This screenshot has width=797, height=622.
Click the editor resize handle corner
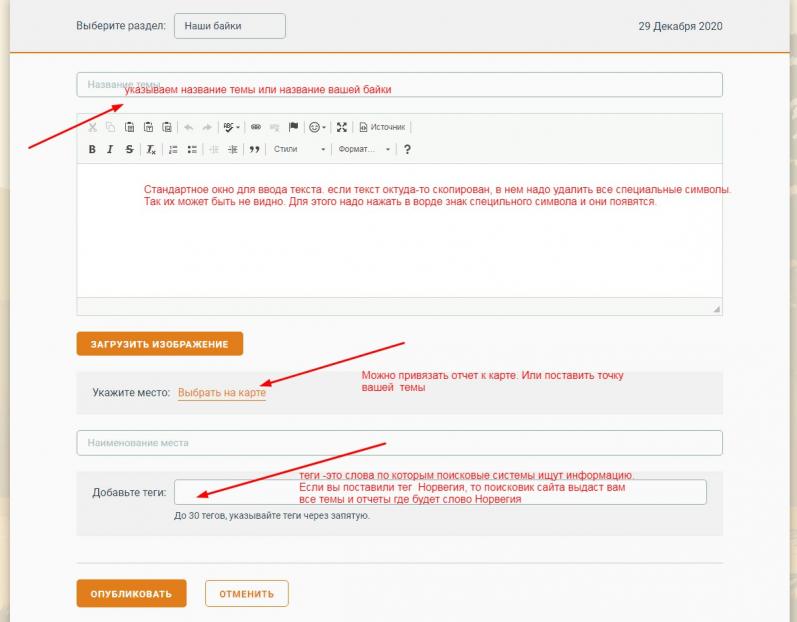[x=717, y=309]
